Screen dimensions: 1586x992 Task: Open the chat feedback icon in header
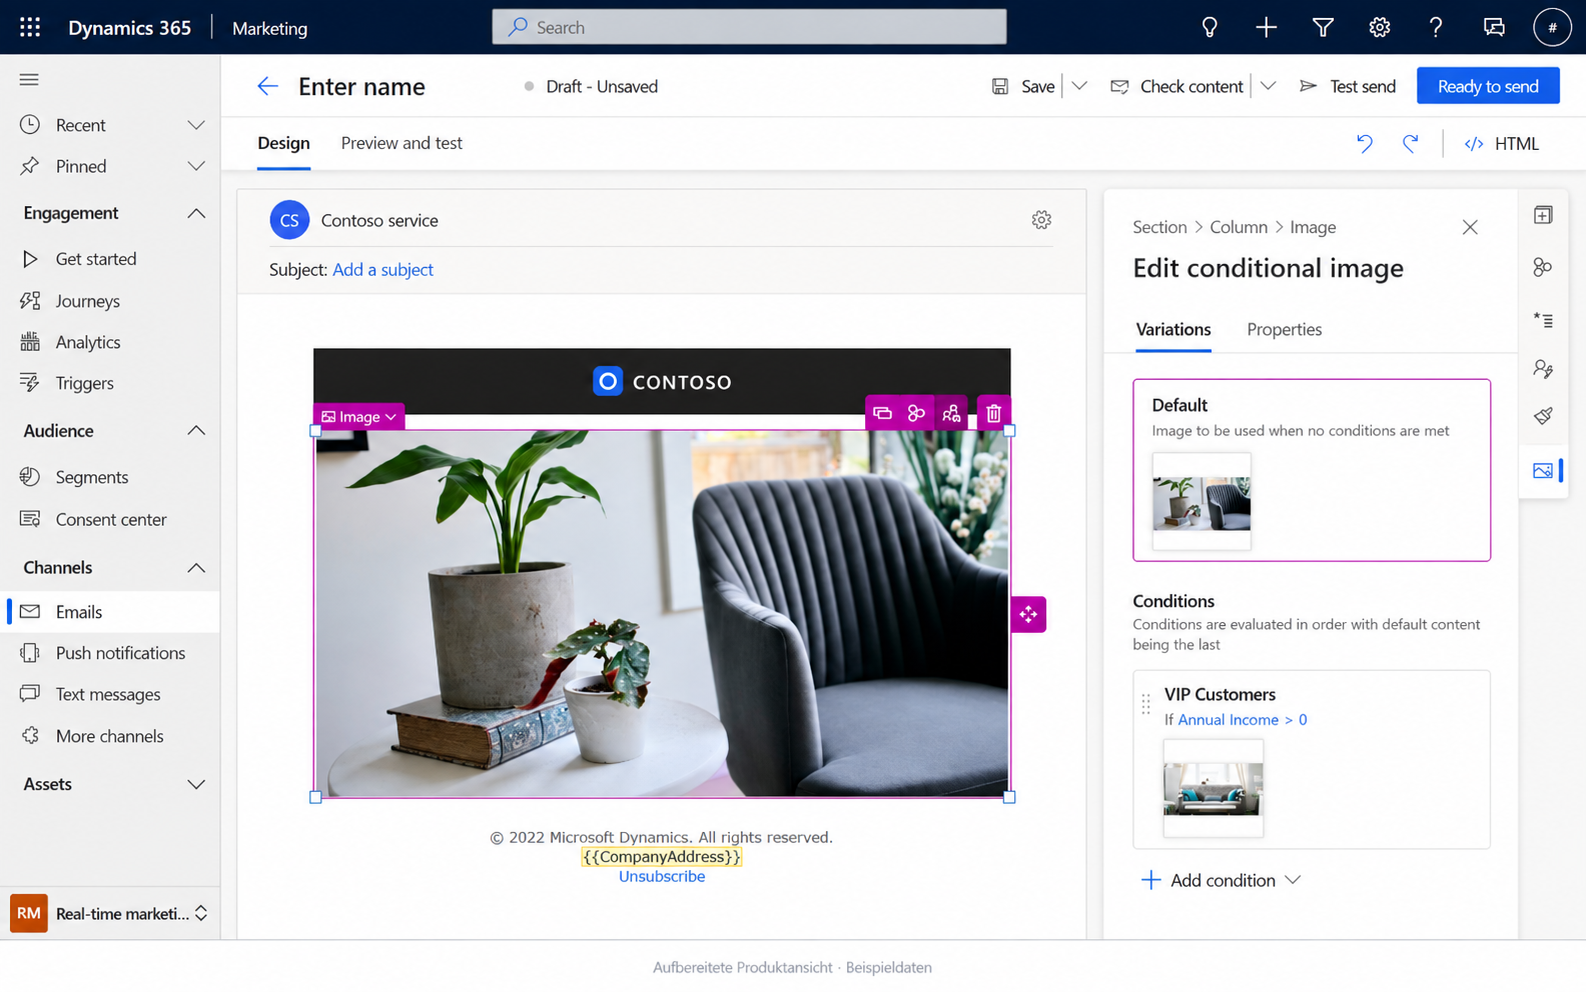(1494, 27)
